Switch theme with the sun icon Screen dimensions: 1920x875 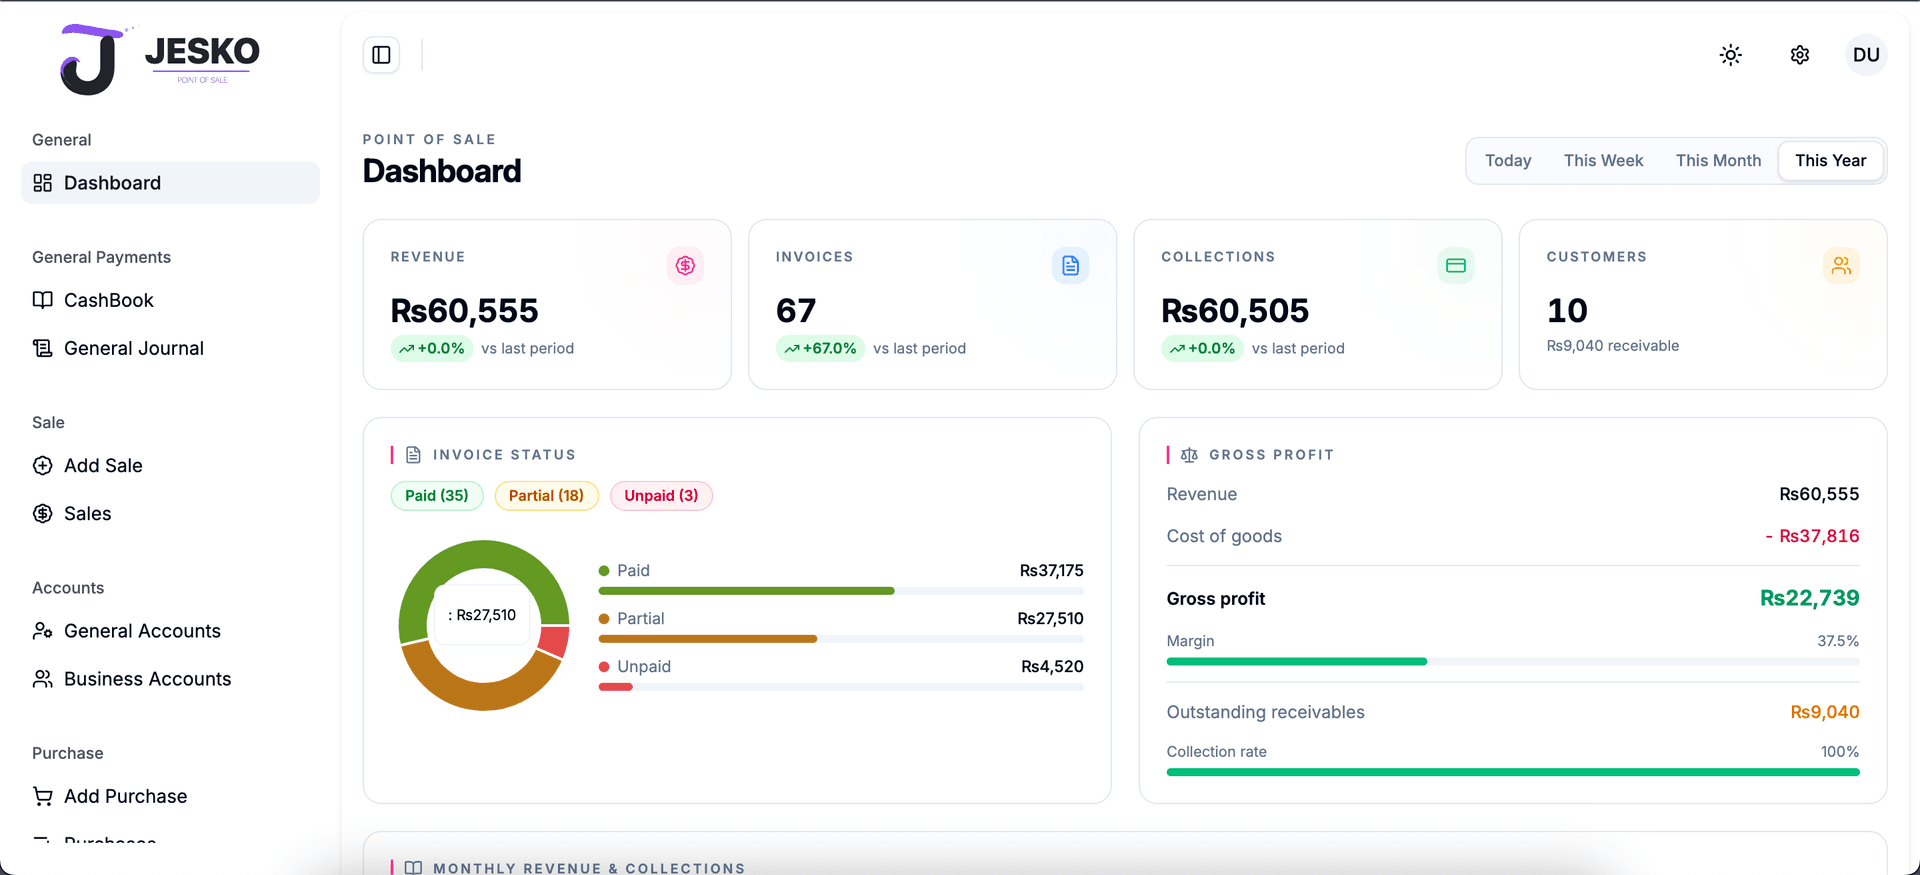1731,55
